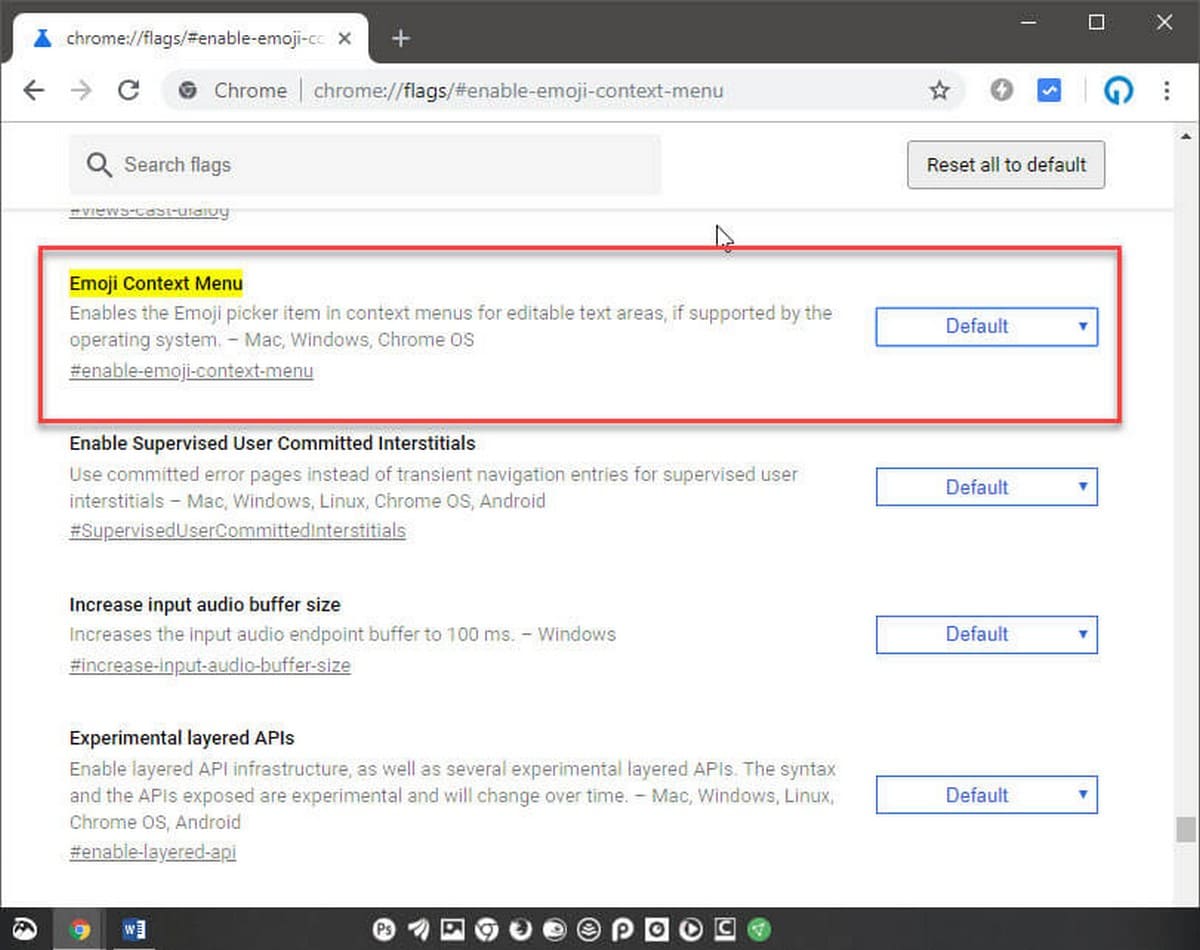Open Firefox from the taskbar
The width and height of the screenshot is (1200, 950).
point(520,930)
